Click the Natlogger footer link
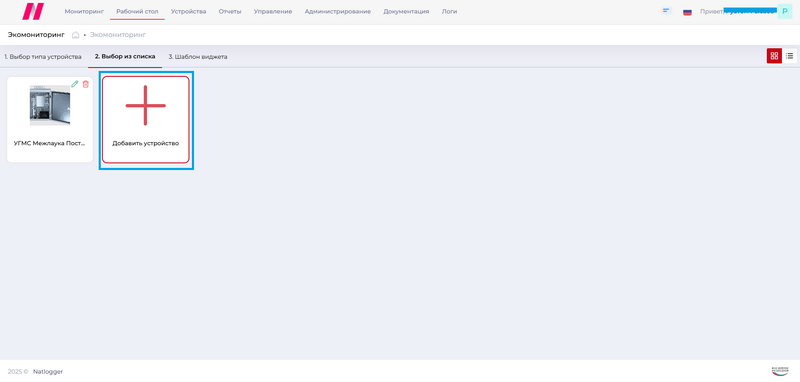The image size is (800, 382). (48, 371)
